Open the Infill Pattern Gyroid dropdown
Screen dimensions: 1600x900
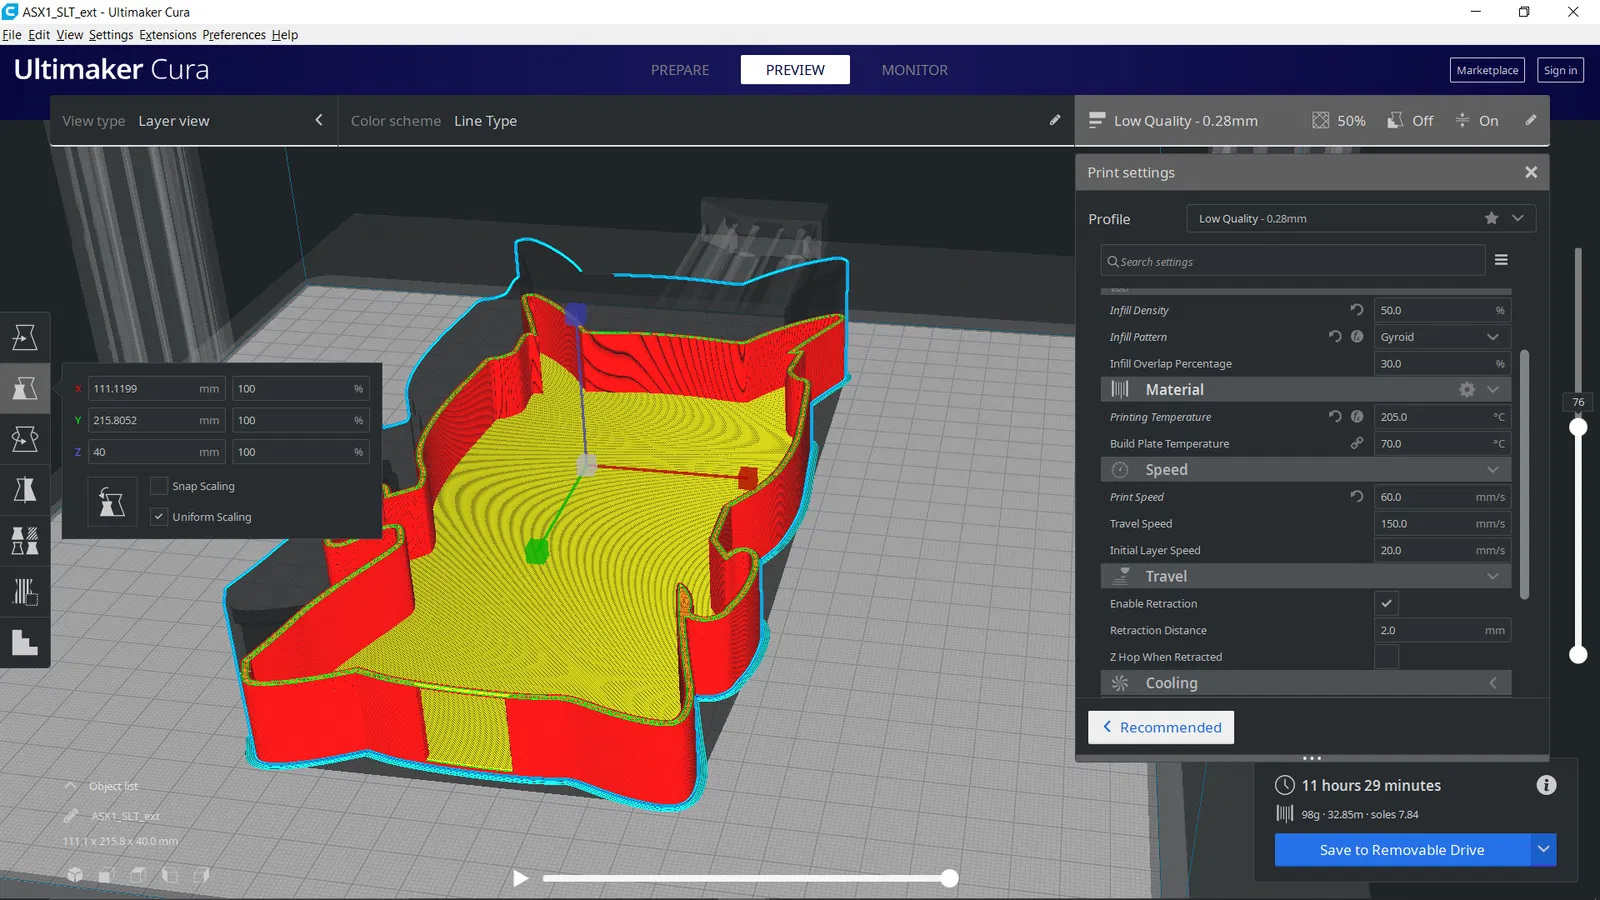(1442, 337)
